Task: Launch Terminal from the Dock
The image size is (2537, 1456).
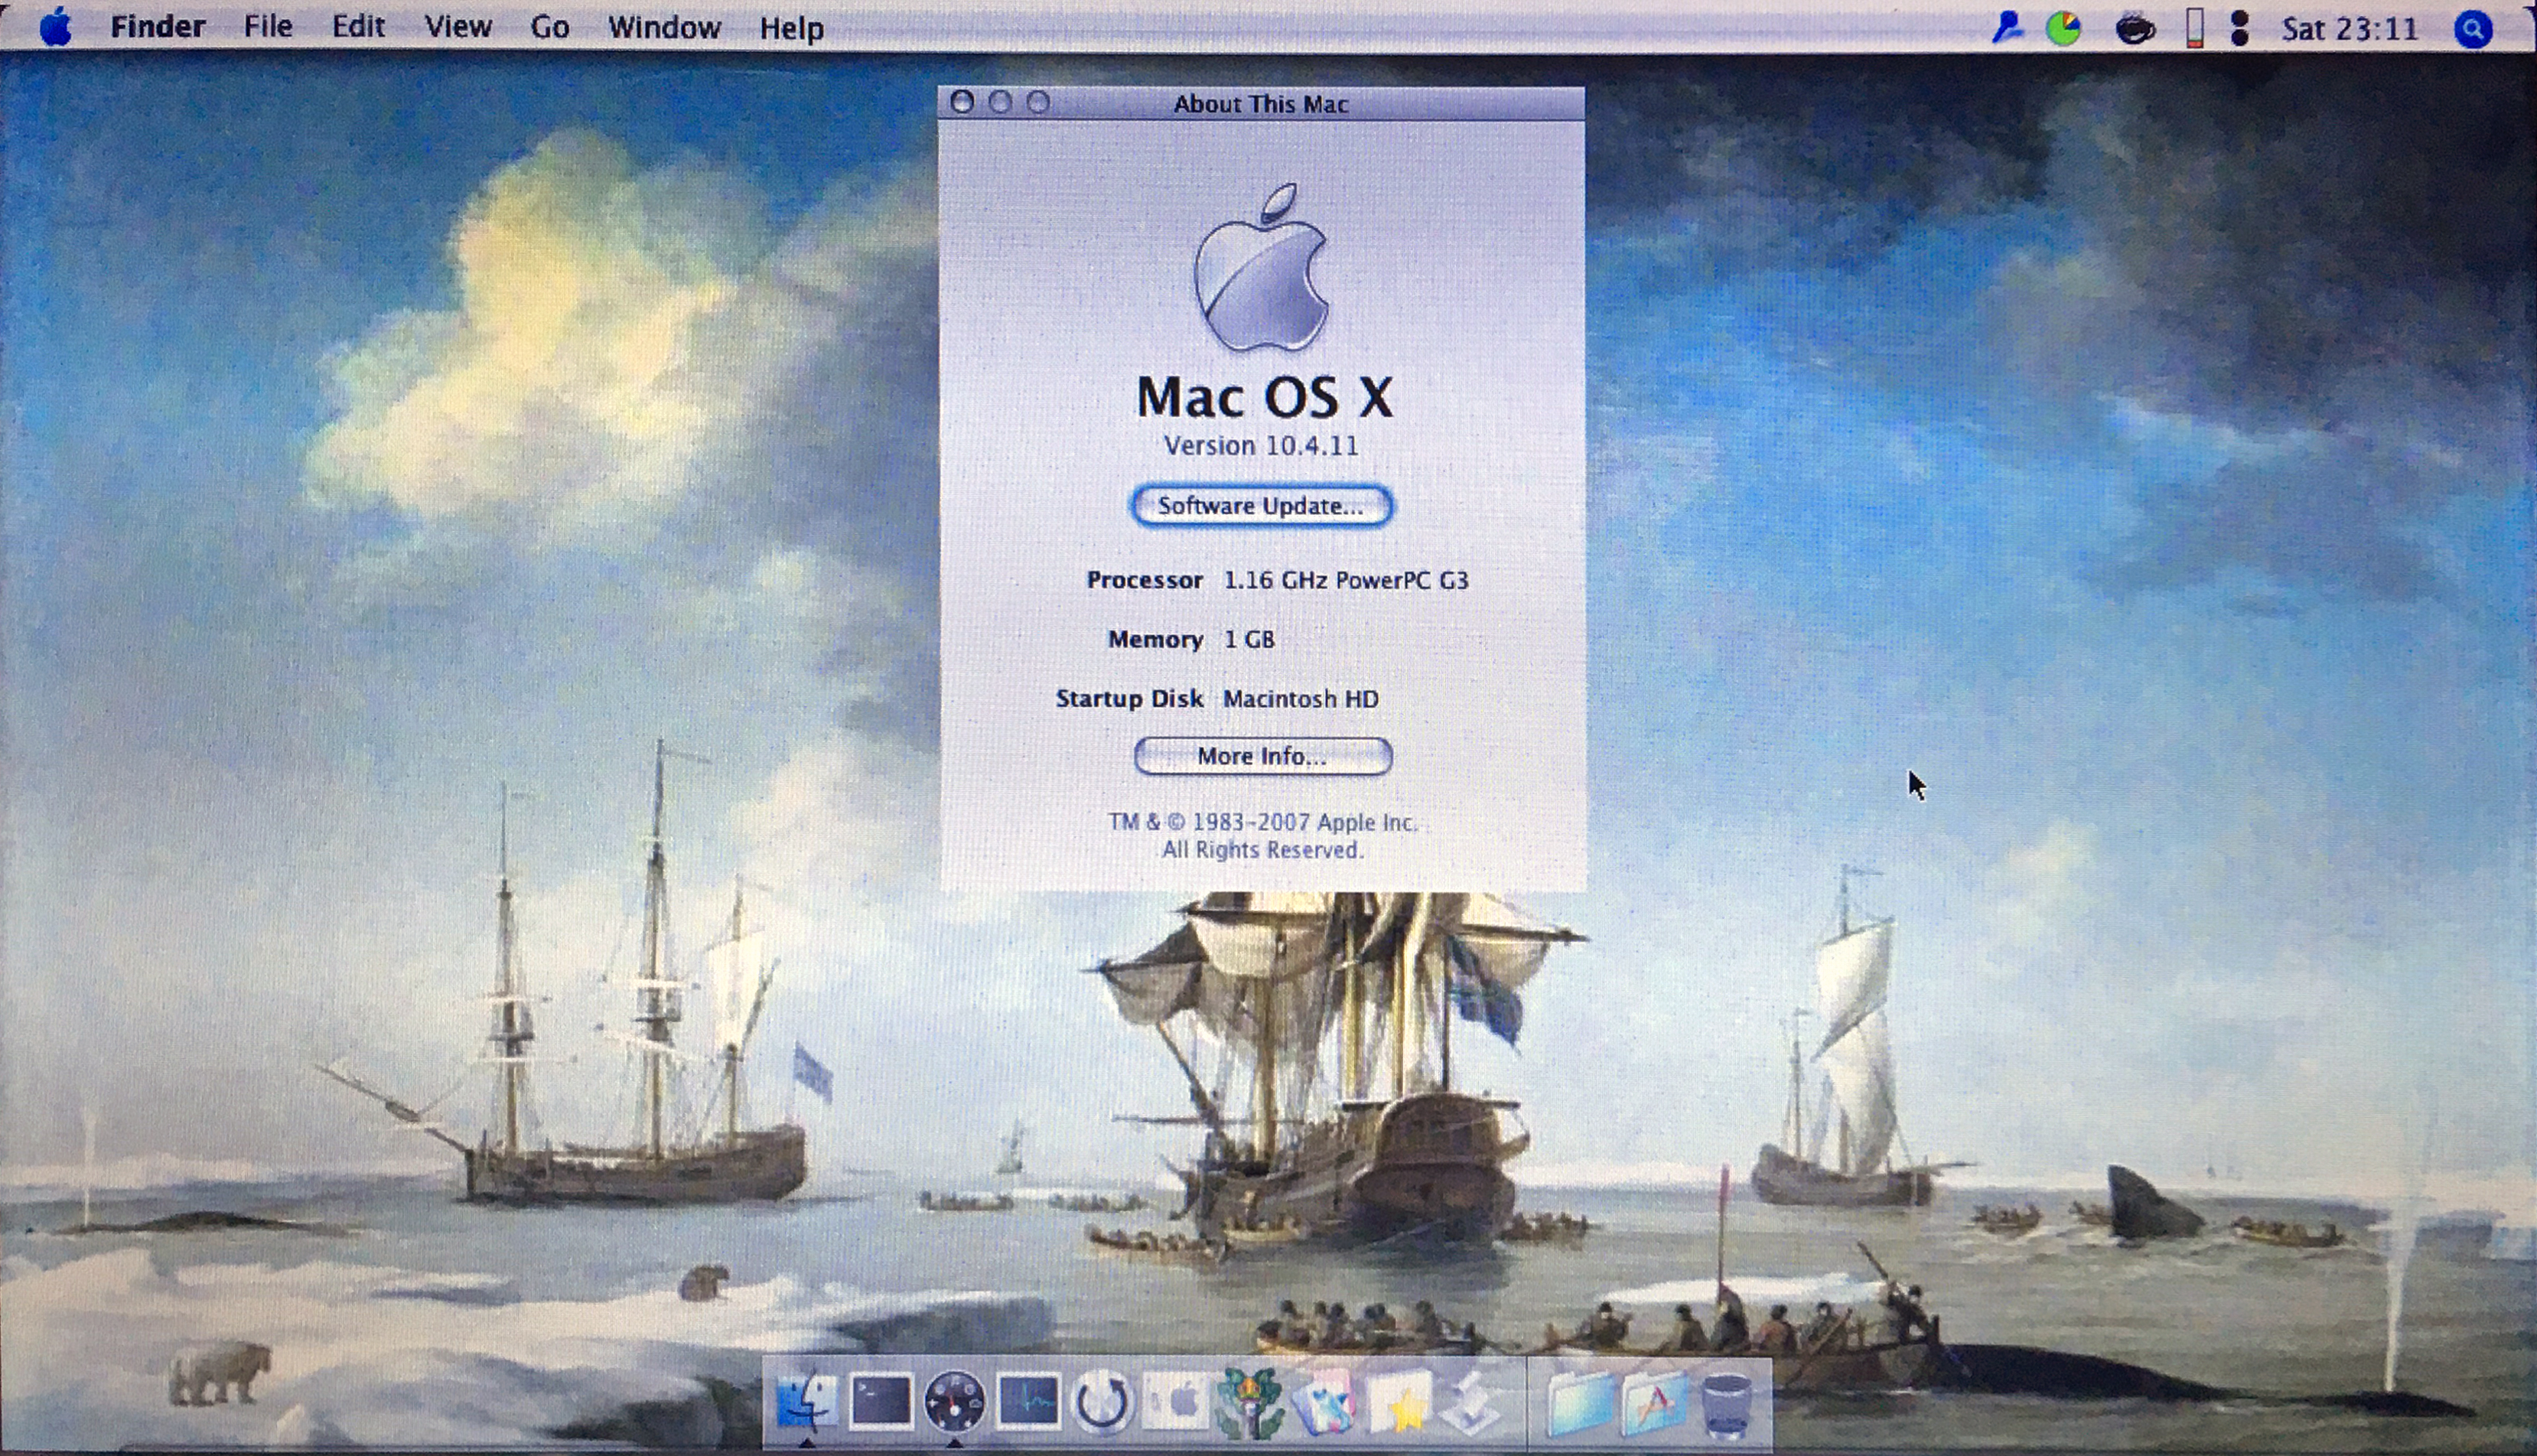Action: point(880,1401)
